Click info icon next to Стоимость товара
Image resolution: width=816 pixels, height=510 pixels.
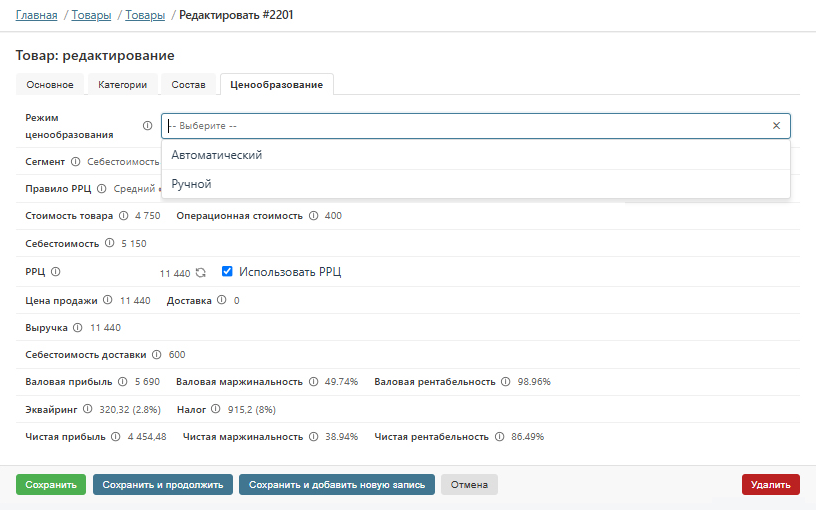[123, 215]
